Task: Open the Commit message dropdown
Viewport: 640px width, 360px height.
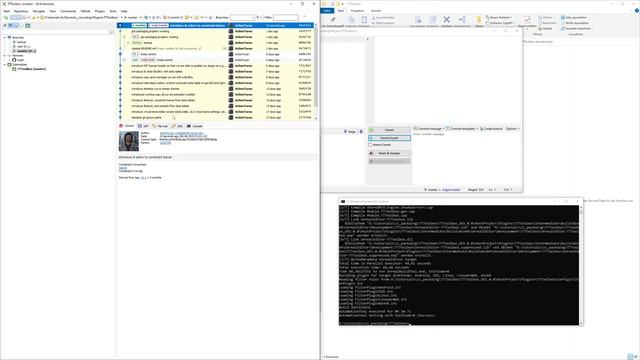Action: click(x=429, y=129)
